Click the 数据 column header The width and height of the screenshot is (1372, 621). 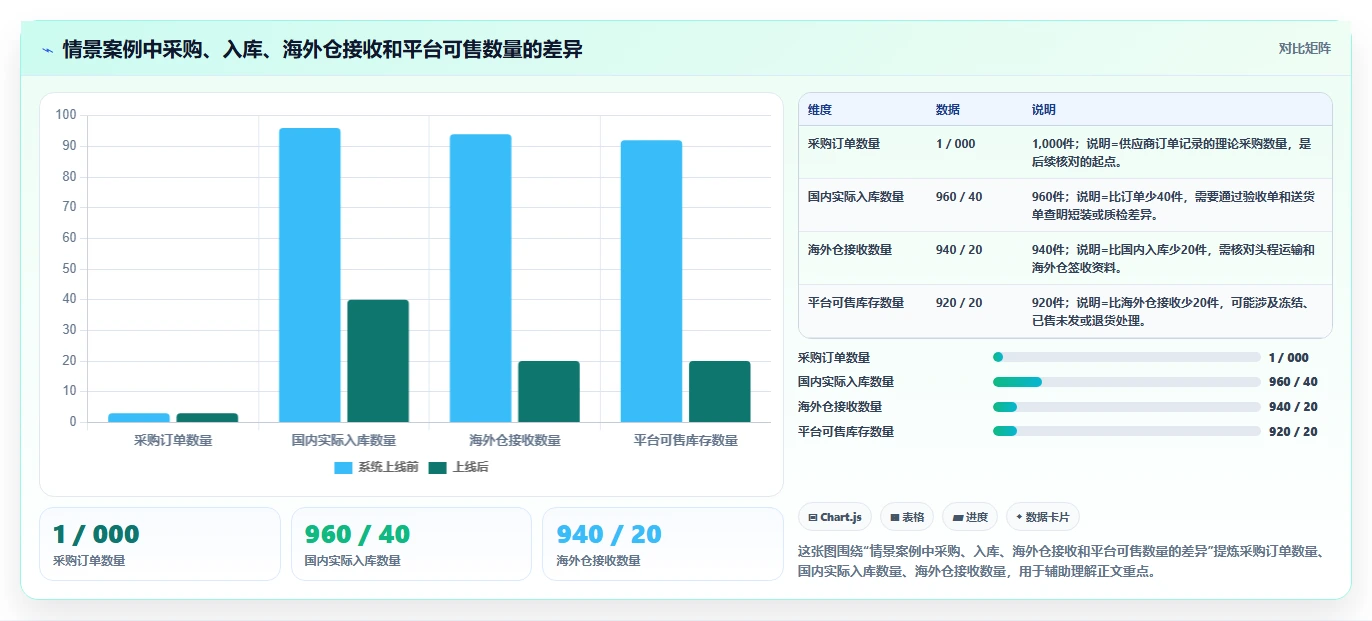point(948,110)
